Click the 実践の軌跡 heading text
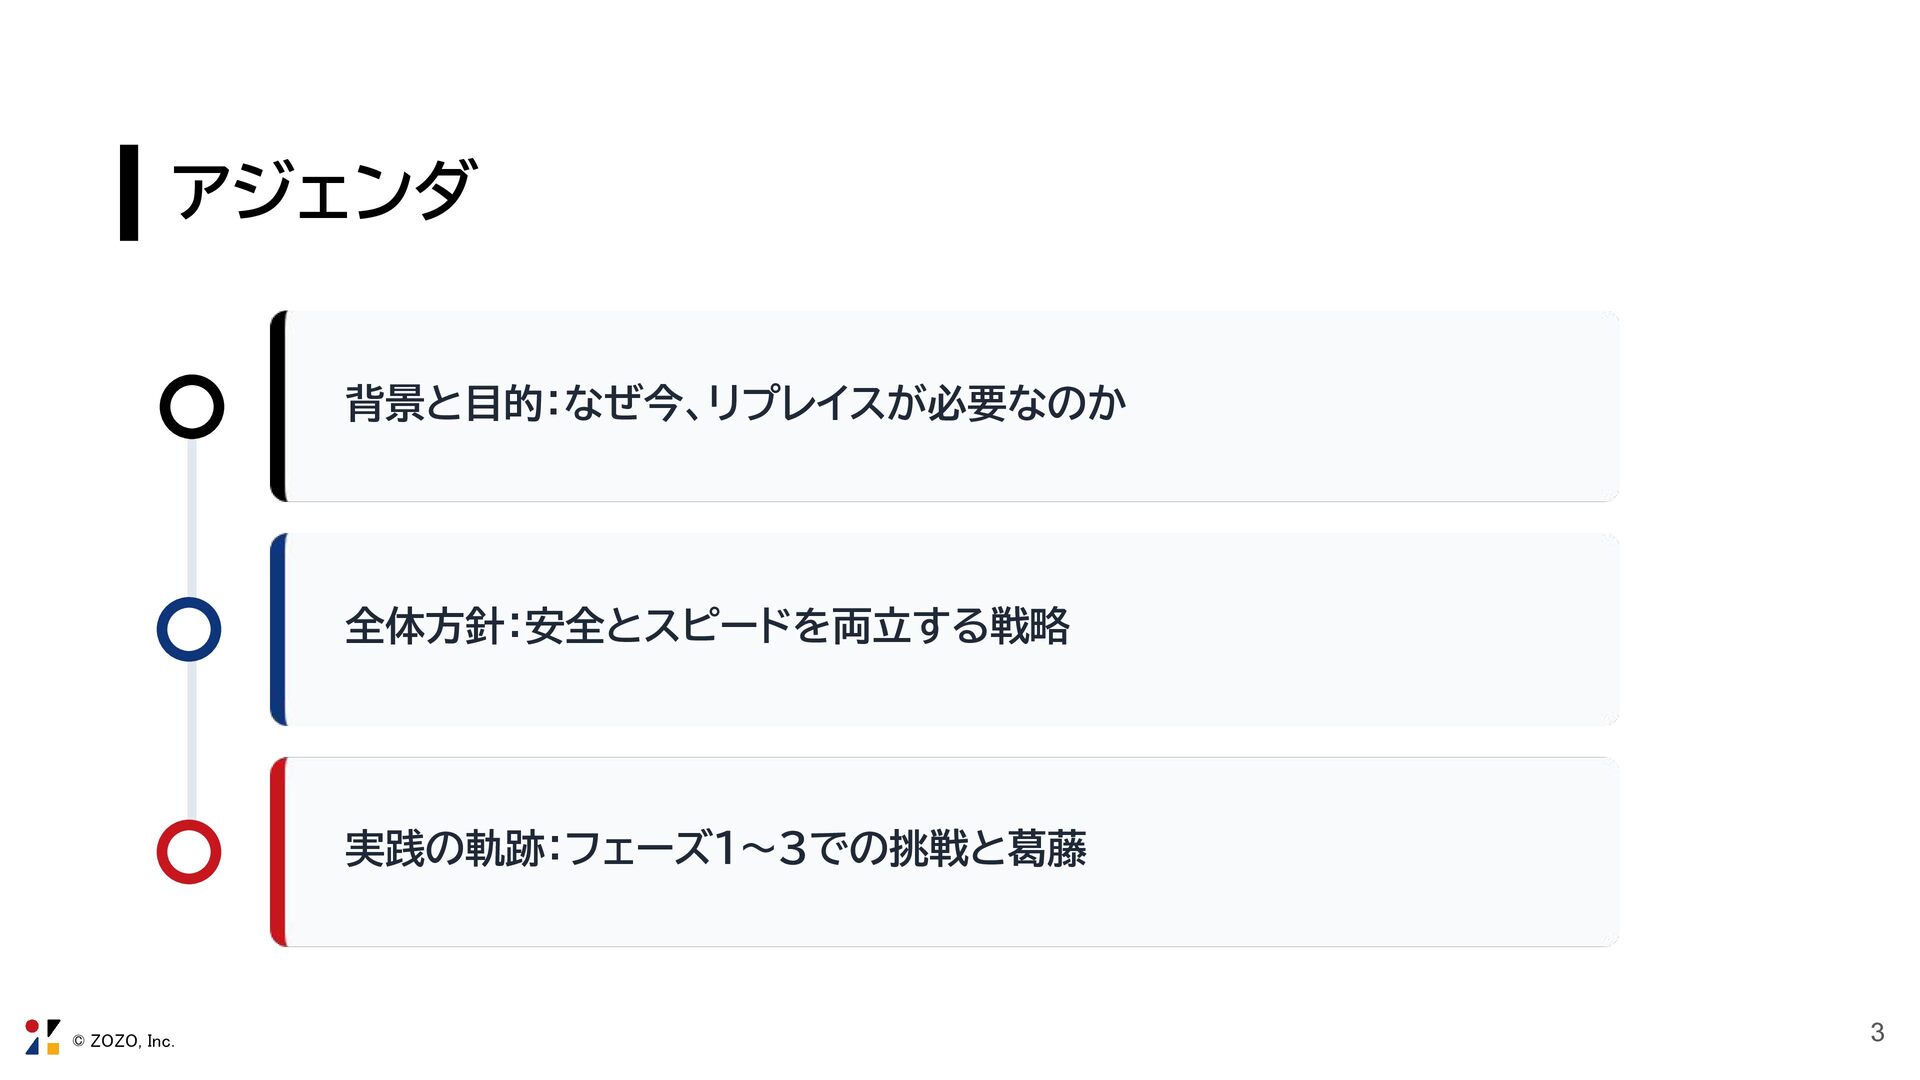Screen dimensions: 1920x1080 point(444,849)
